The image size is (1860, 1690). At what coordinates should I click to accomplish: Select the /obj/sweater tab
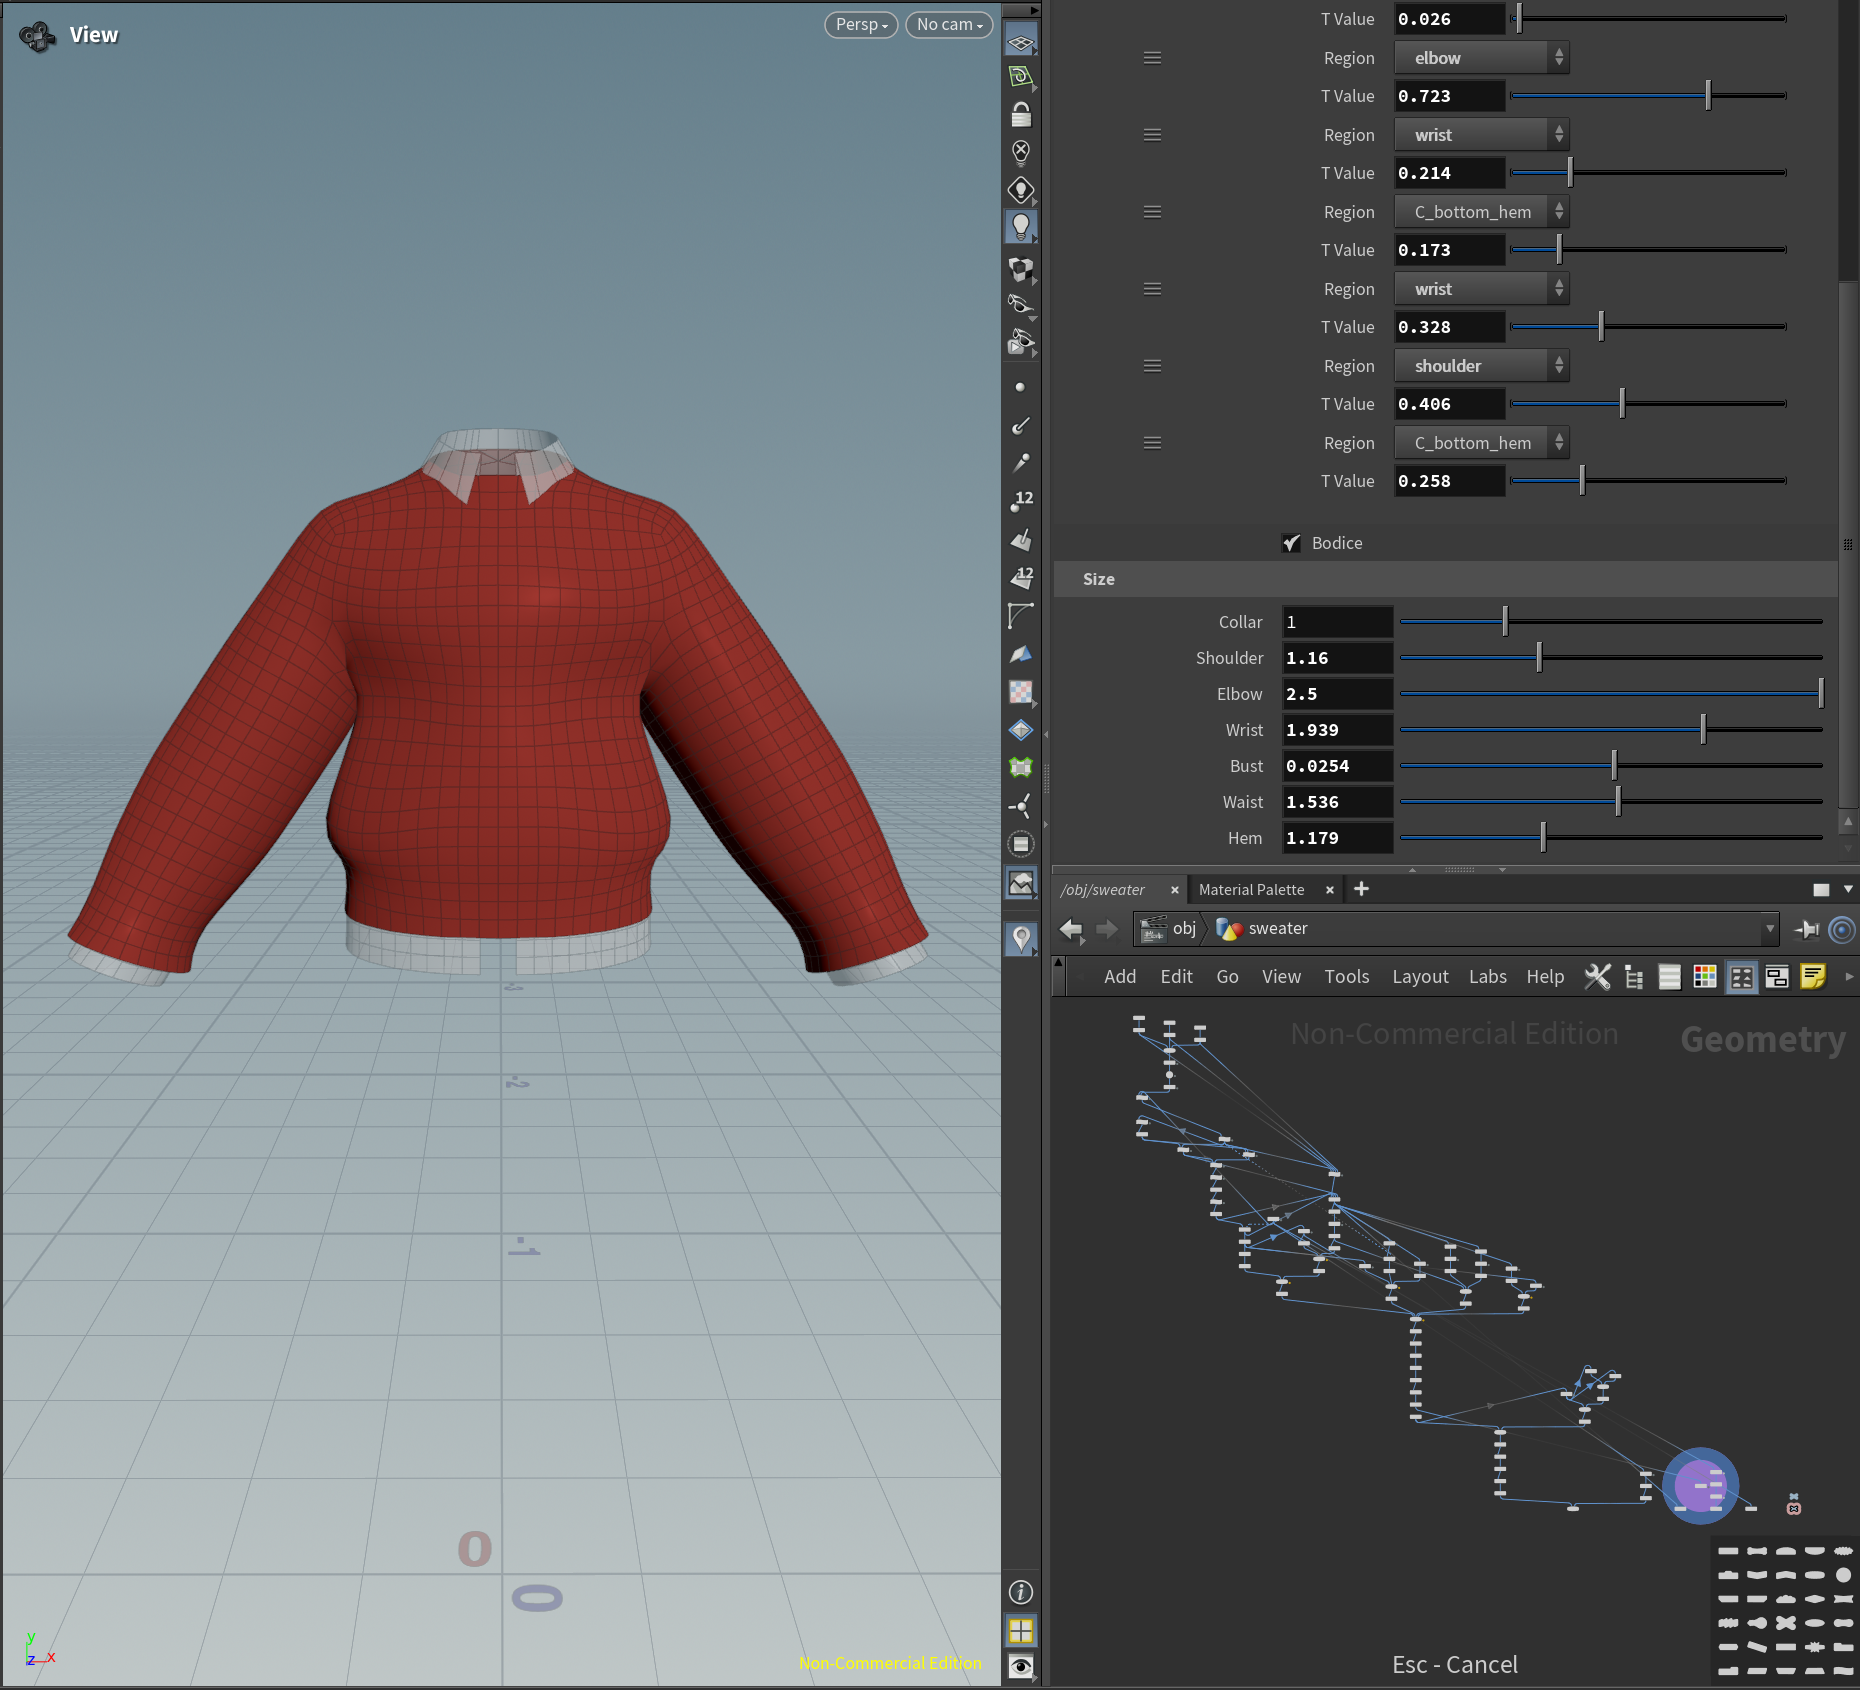click(x=1102, y=890)
